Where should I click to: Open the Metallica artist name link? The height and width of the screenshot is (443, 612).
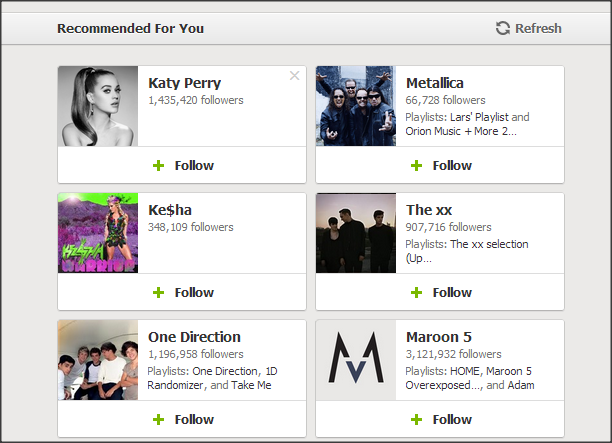[435, 83]
